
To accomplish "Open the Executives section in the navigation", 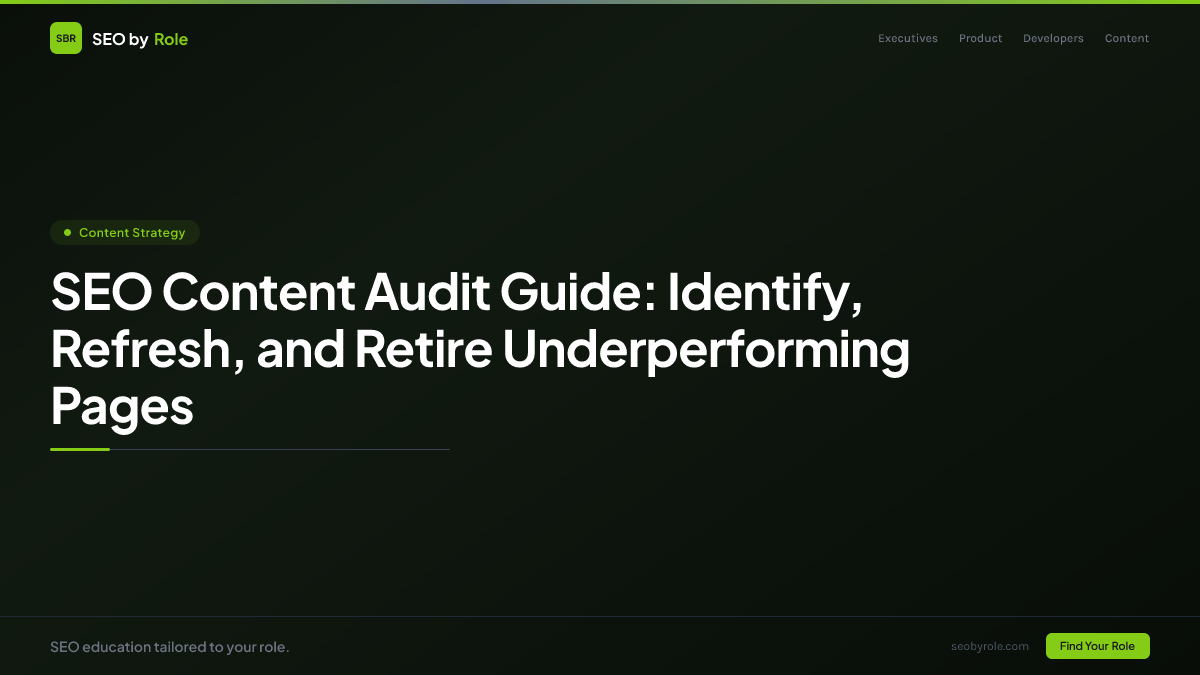I will tap(907, 38).
